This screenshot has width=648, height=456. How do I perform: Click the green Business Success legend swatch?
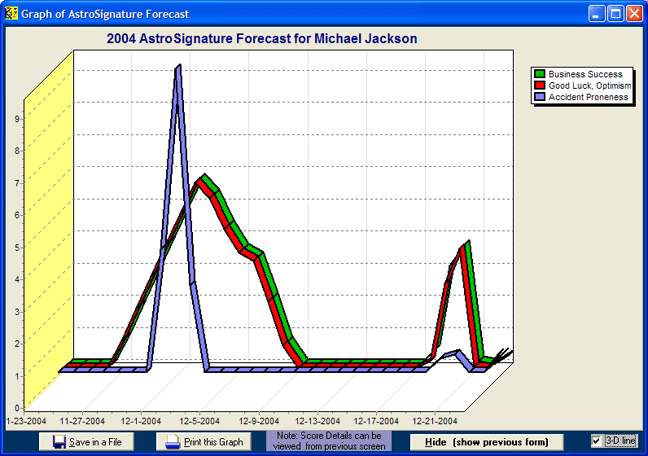[x=540, y=74]
